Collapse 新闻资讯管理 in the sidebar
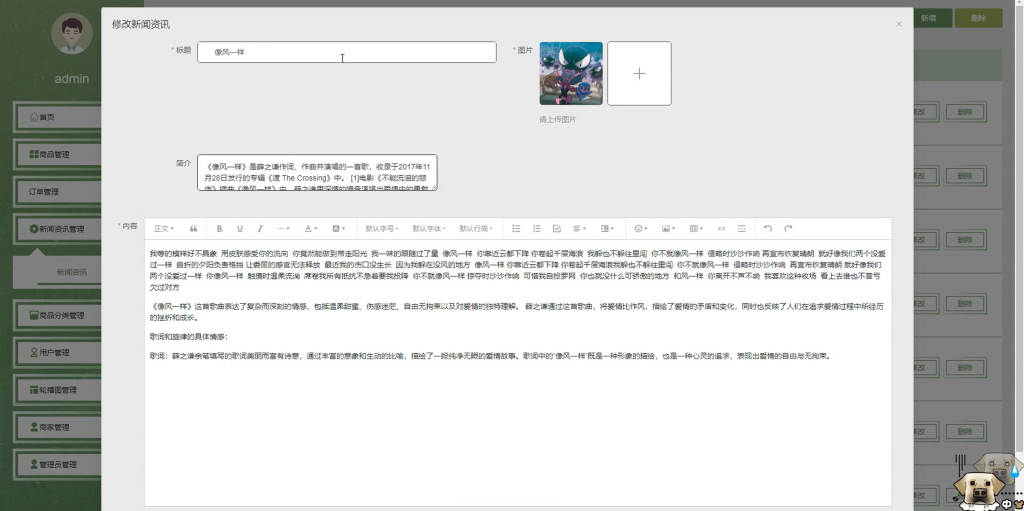This screenshot has height=511, width=1024. click(57, 229)
